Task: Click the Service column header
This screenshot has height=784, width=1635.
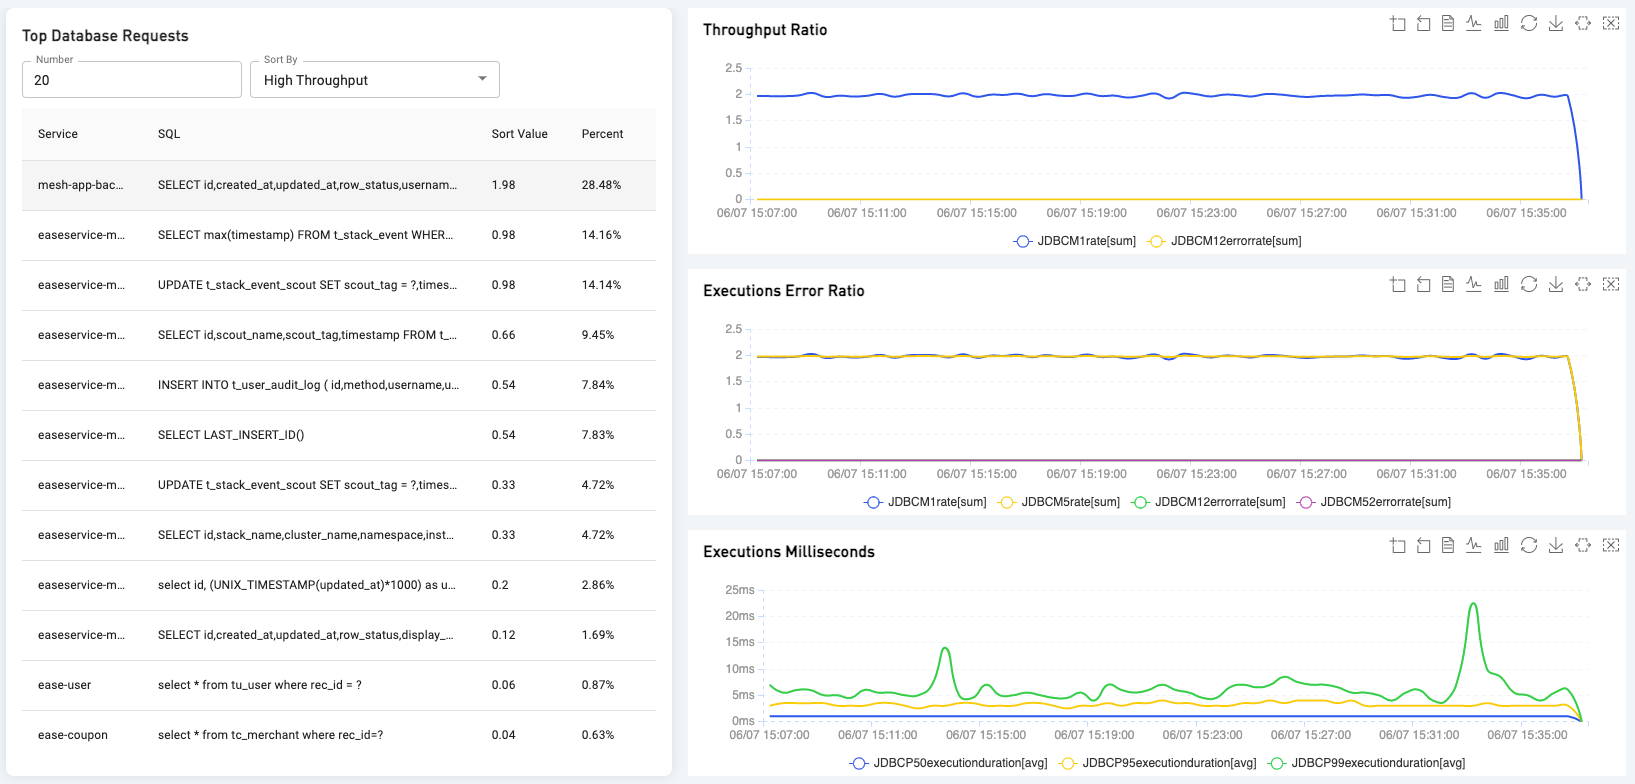Action: pyautogui.click(x=58, y=134)
